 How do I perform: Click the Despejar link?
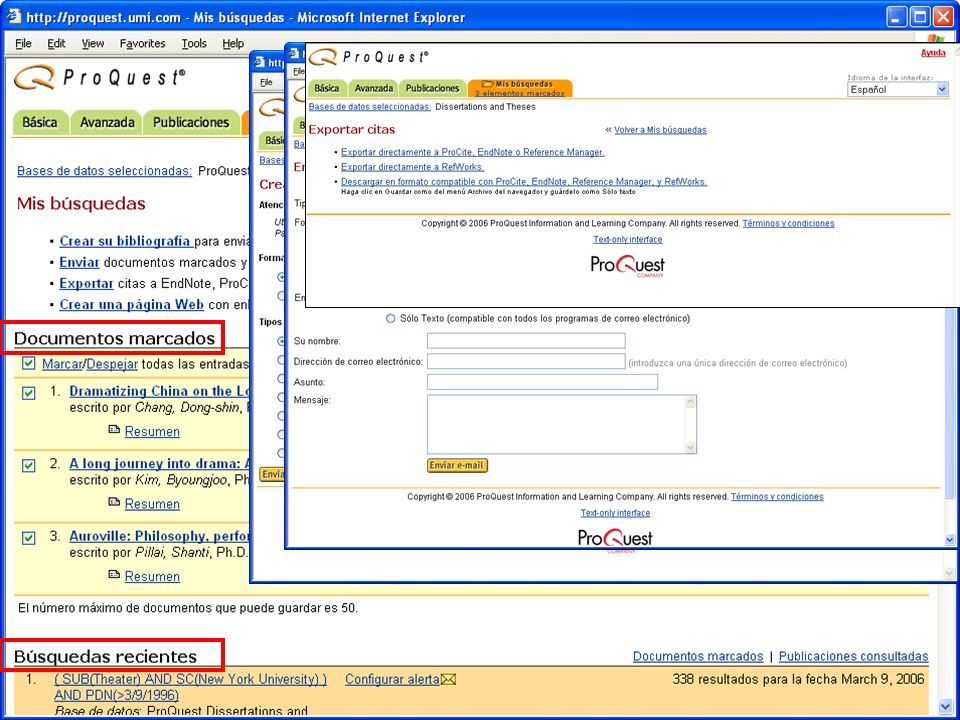pyautogui.click(x=112, y=364)
